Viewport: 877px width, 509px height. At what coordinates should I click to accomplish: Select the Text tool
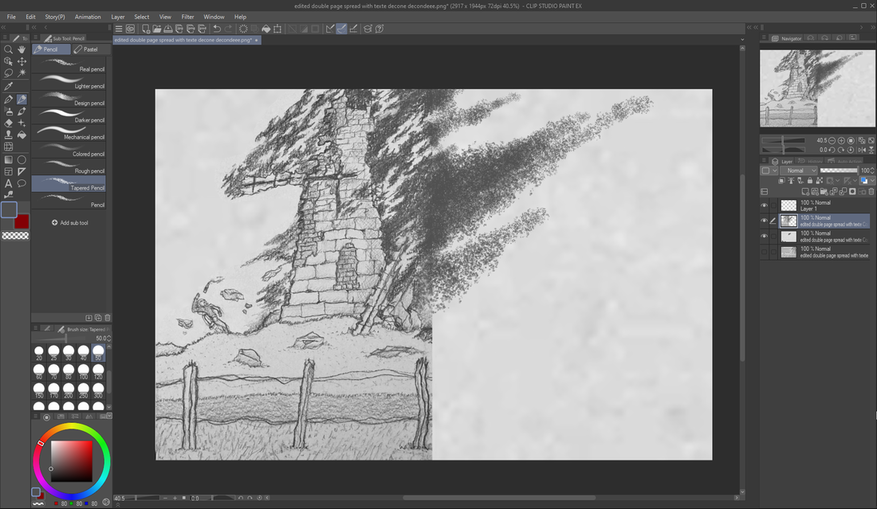click(8, 183)
